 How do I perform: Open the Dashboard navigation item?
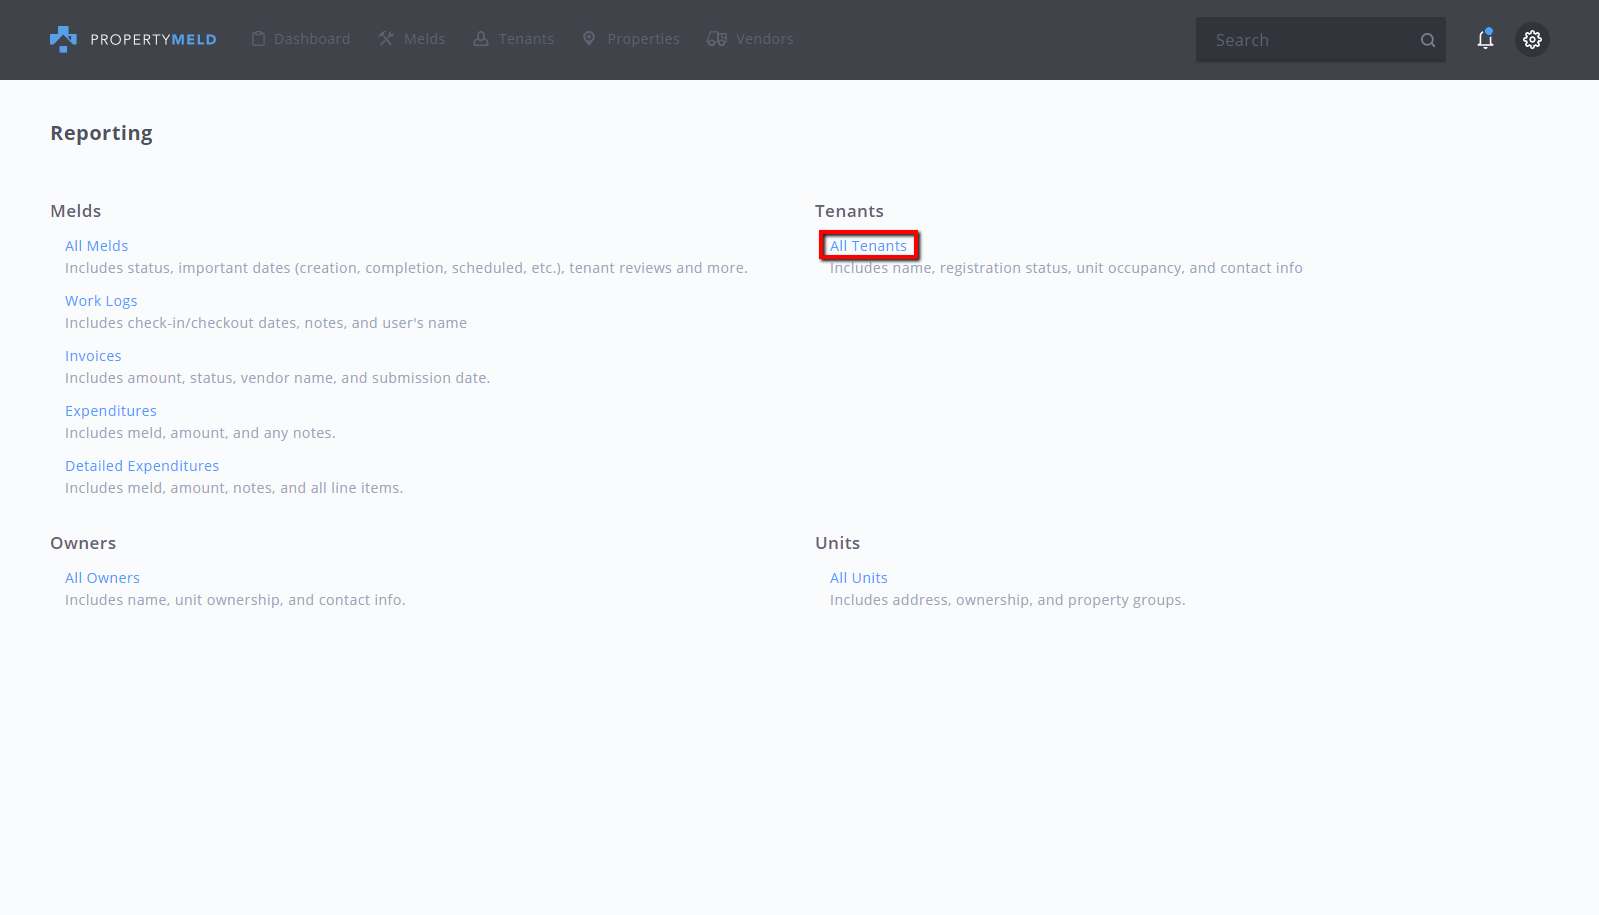(301, 39)
